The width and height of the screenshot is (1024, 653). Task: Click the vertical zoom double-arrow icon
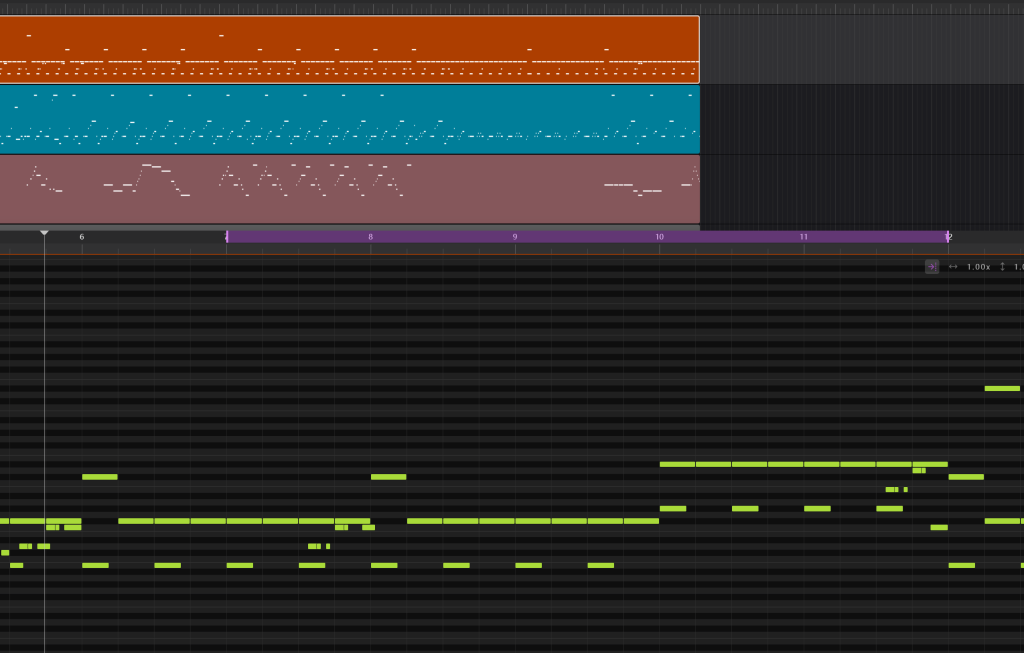pos(1002,267)
